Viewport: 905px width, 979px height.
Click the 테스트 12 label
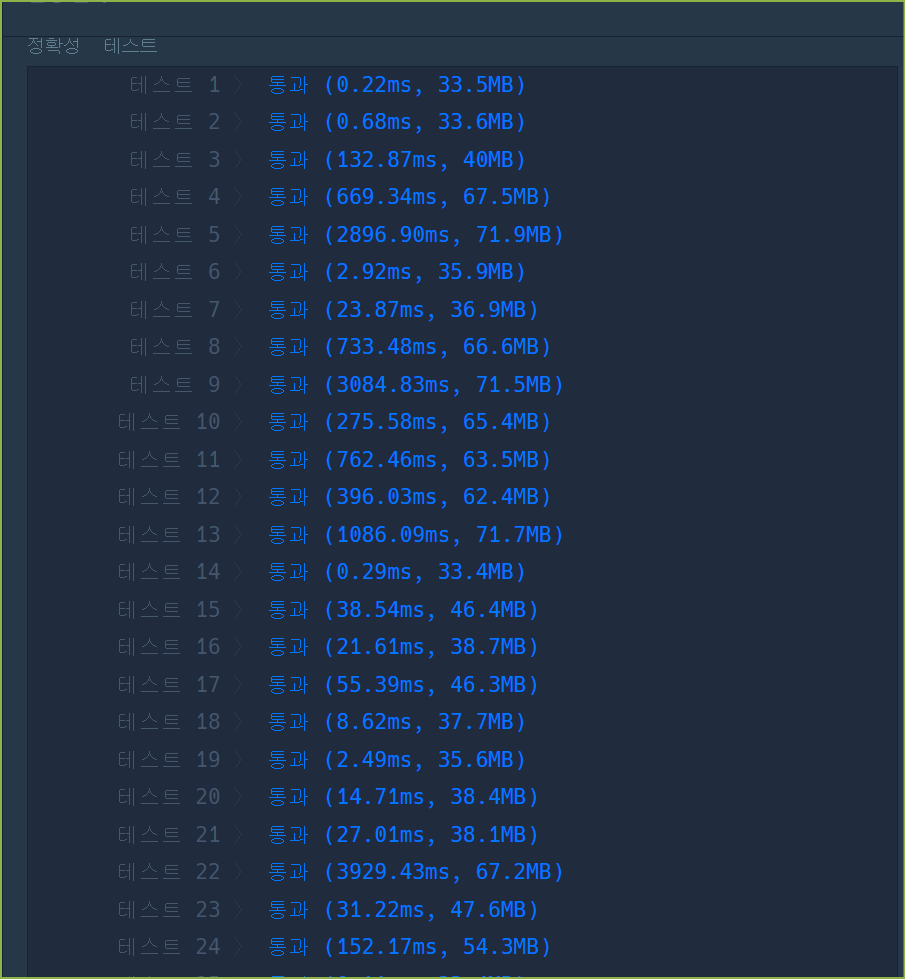pyautogui.click(x=169, y=497)
